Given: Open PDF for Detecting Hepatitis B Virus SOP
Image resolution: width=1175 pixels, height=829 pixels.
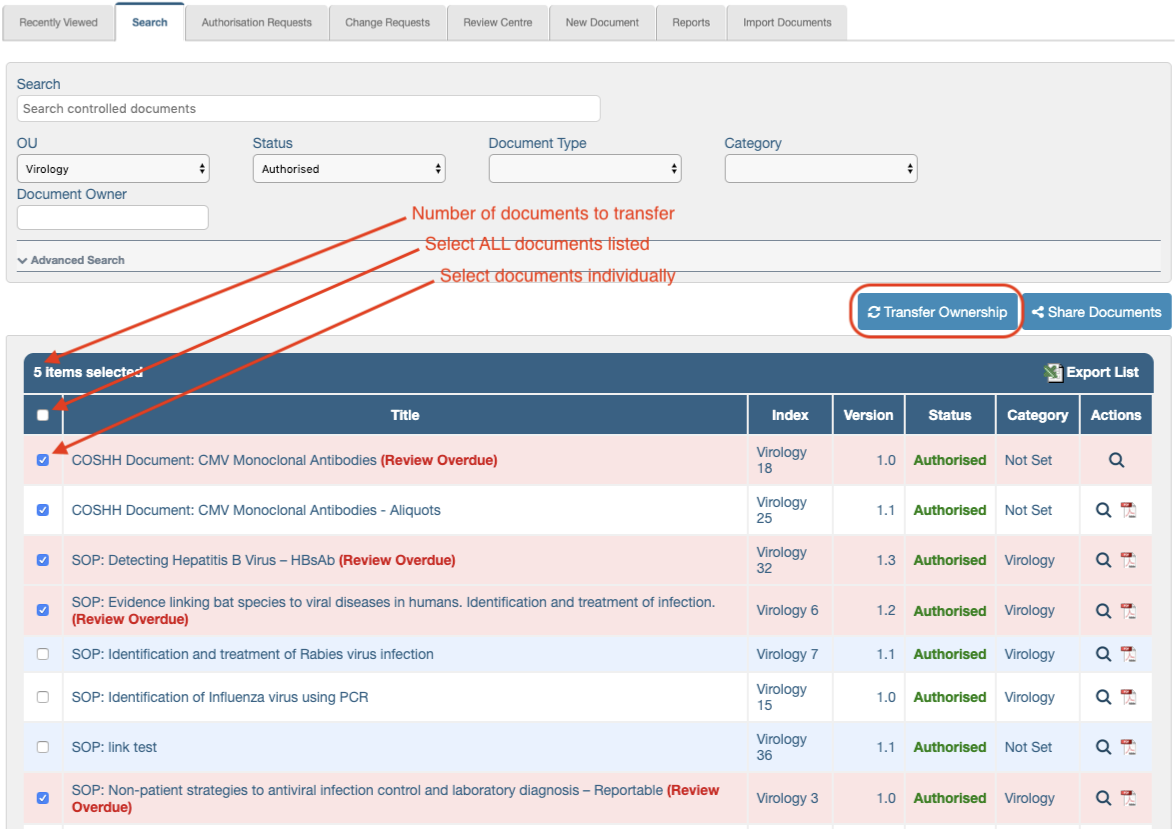Looking at the screenshot, I should click(x=1128, y=560).
